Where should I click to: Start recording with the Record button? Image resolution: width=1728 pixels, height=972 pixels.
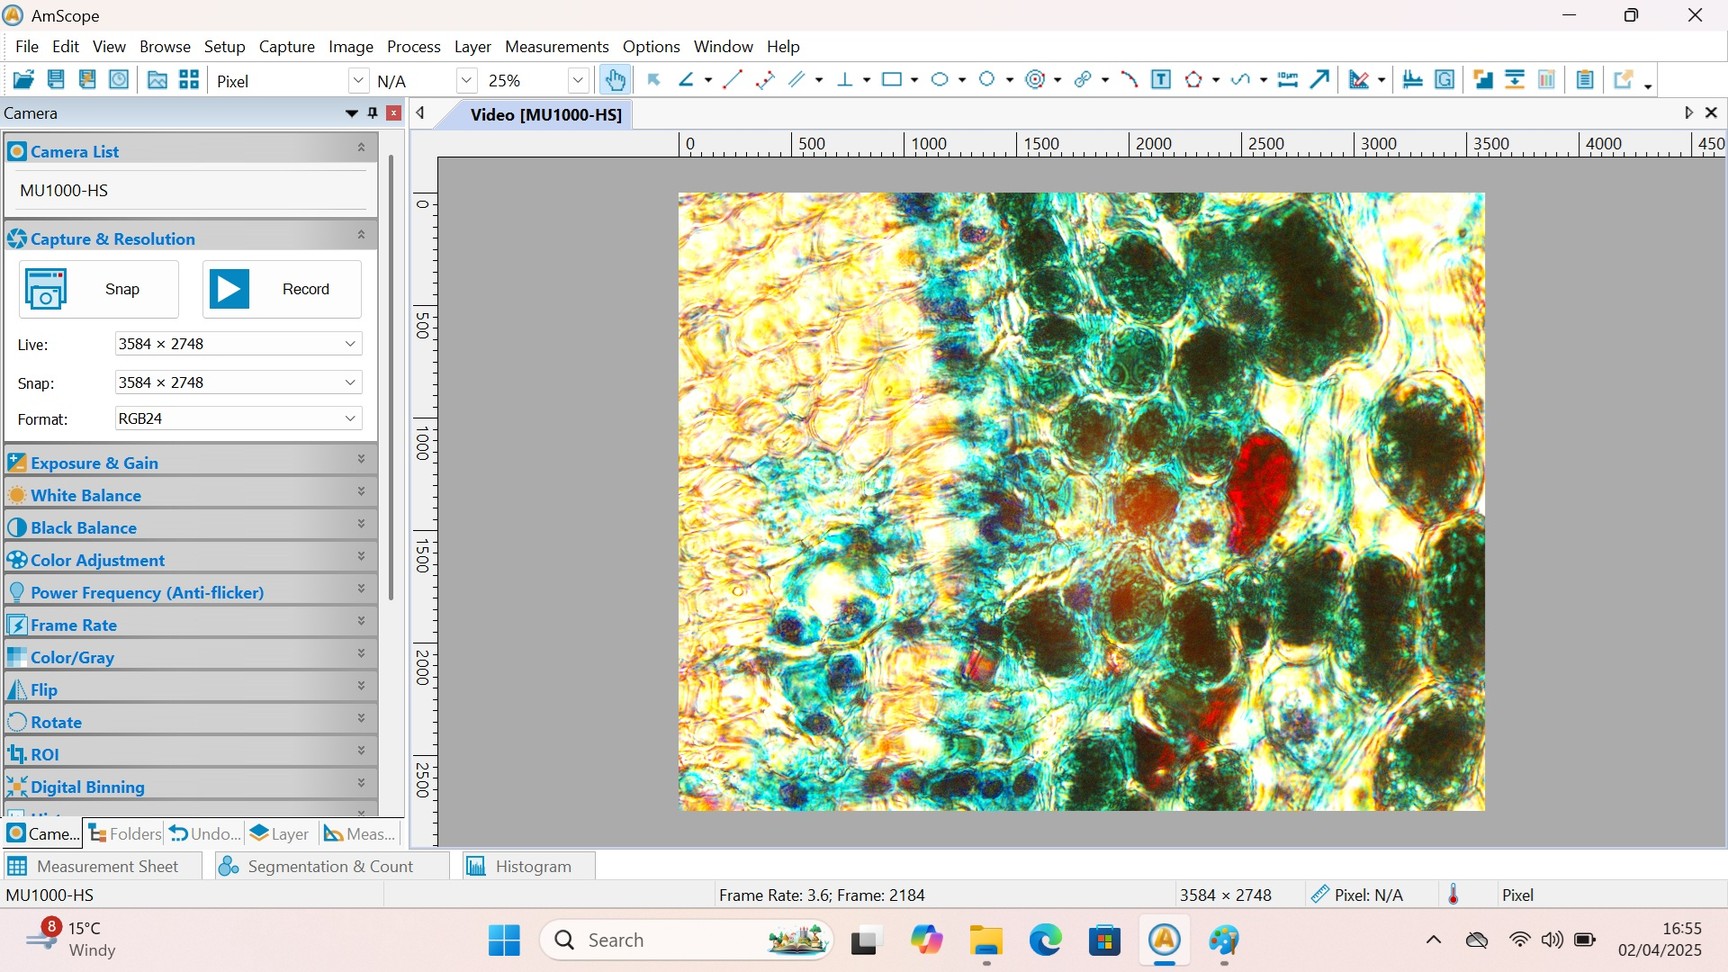click(281, 289)
